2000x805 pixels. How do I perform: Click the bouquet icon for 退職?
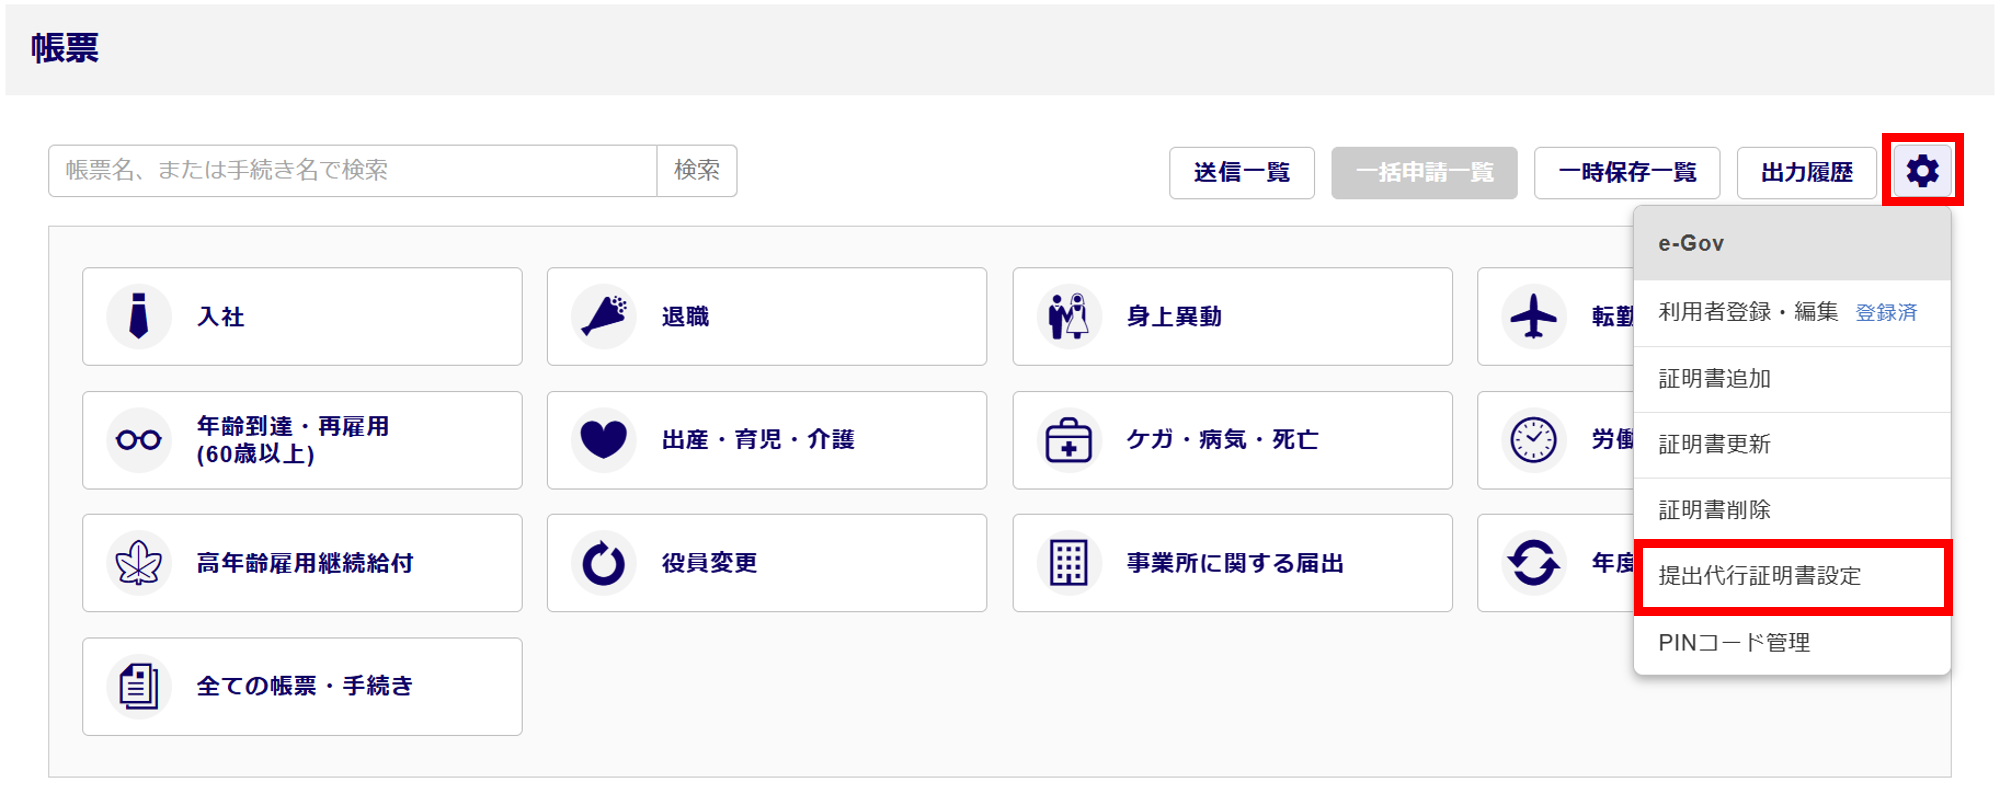pyautogui.click(x=604, y=317)
